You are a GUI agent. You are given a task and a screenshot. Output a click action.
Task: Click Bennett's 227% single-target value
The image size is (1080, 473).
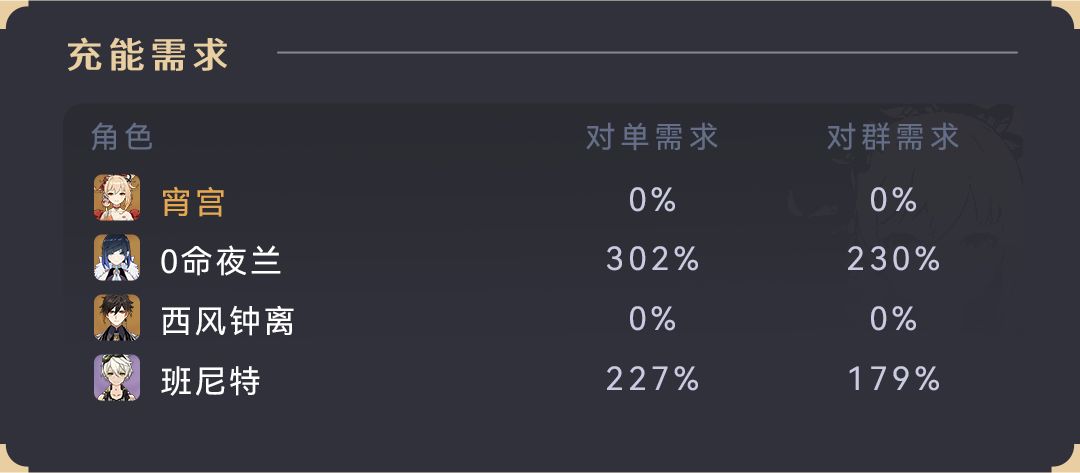[x=653, y=379]
